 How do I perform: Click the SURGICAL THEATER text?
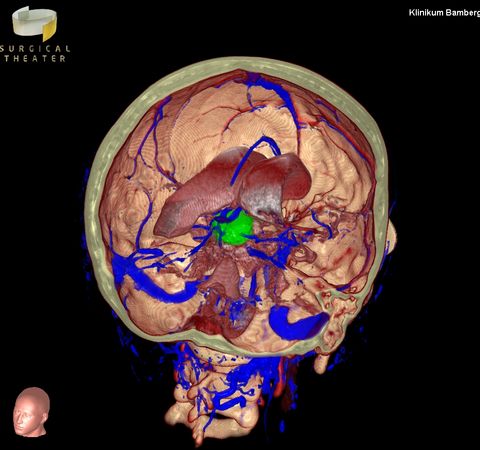click(x=35, y=53)
